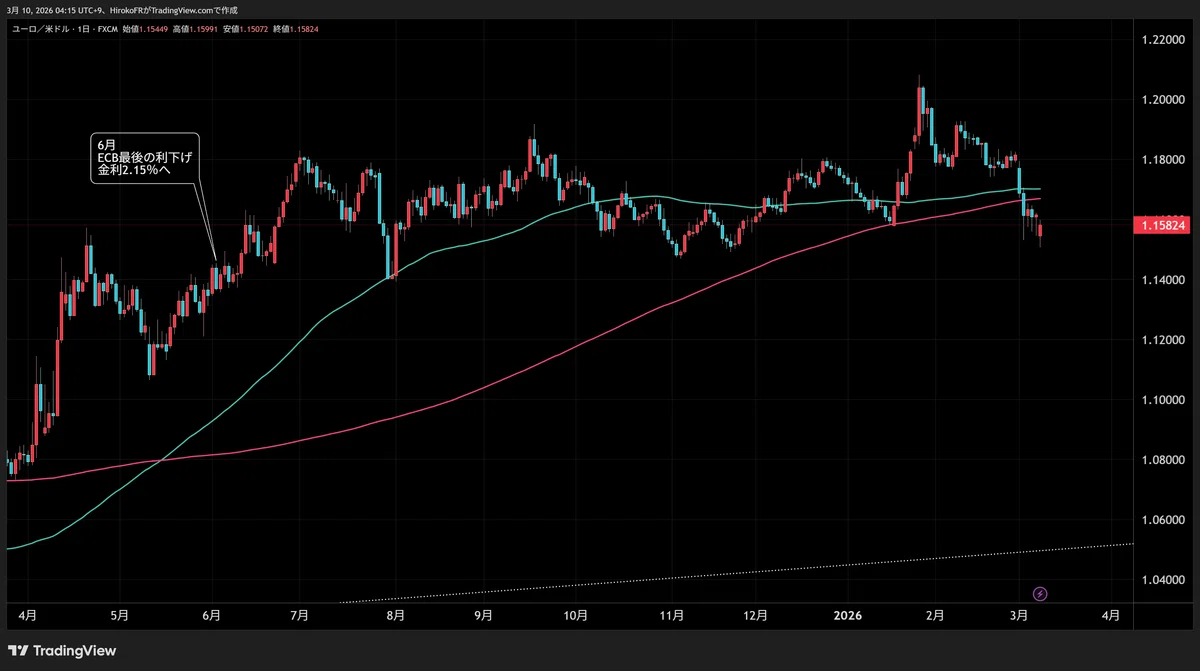
Task: Click the 1.06000 price axis label
Action: (x=1163, y=520)
